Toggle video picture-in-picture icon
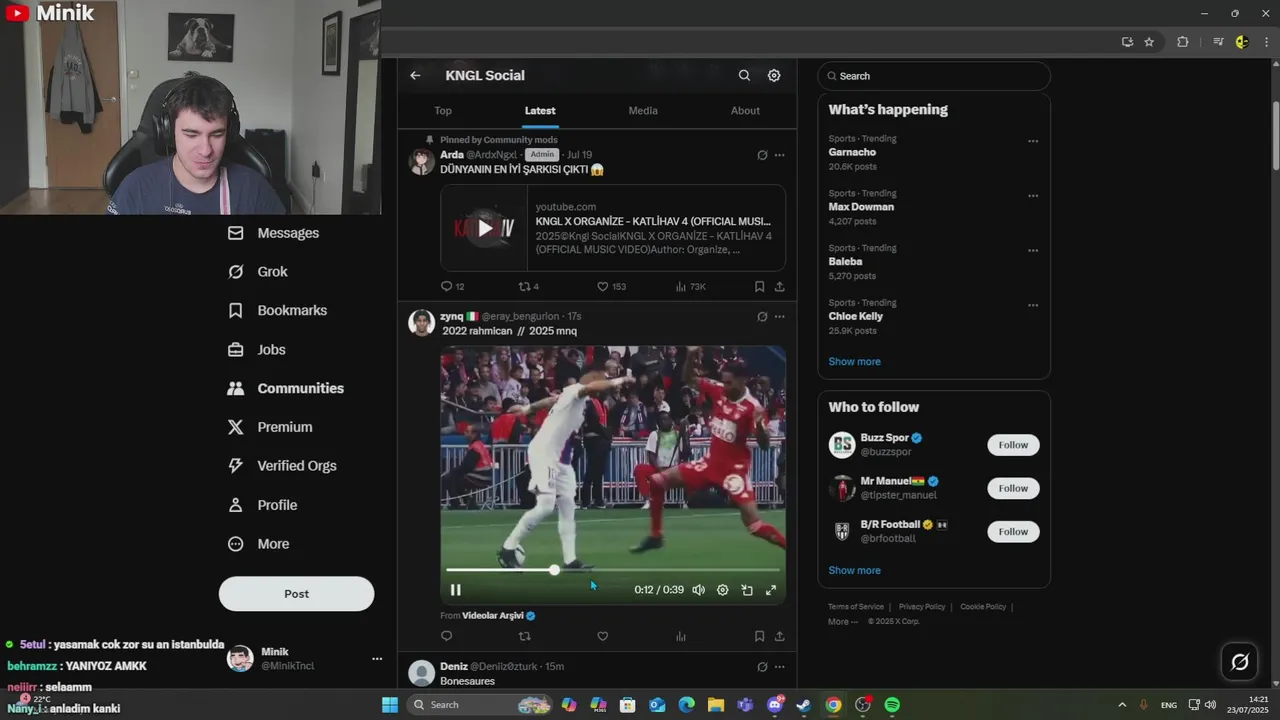 tap(747, 590)
